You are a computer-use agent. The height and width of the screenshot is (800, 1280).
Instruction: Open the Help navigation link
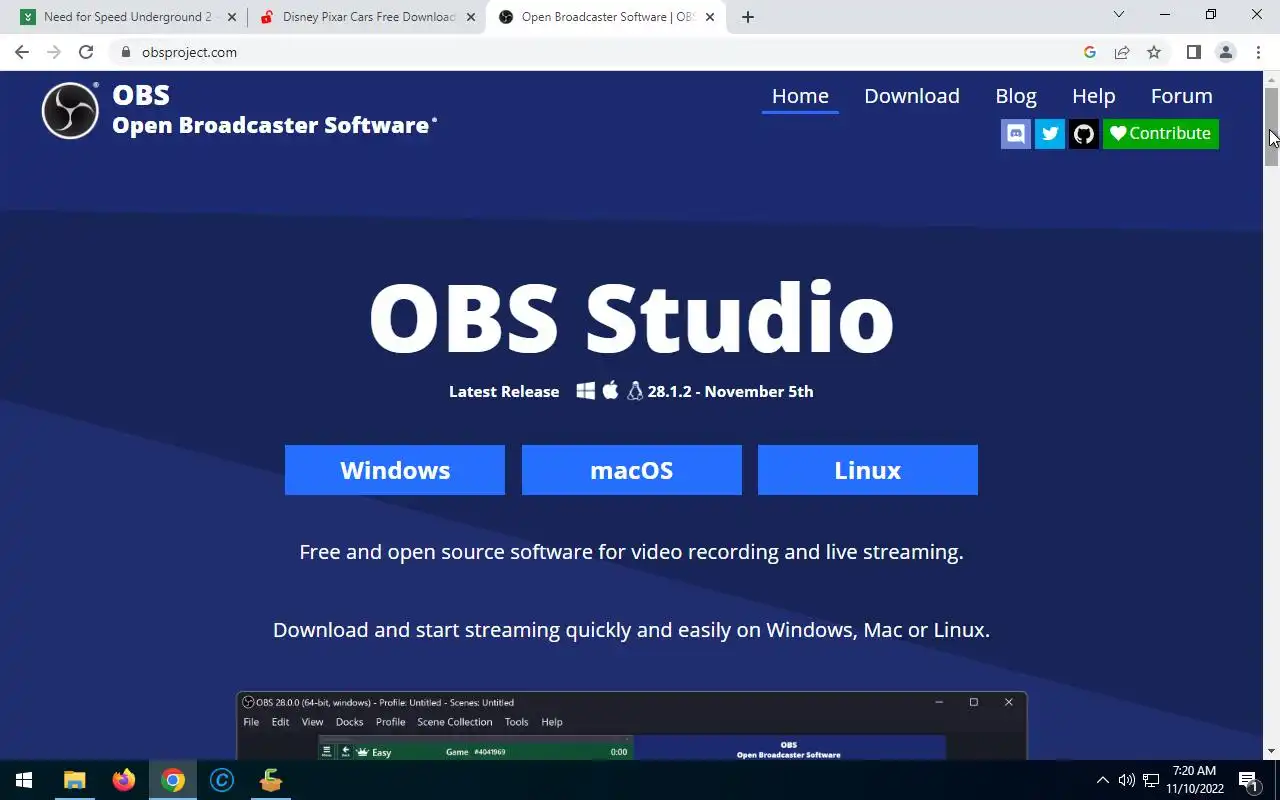point(1094,96)
